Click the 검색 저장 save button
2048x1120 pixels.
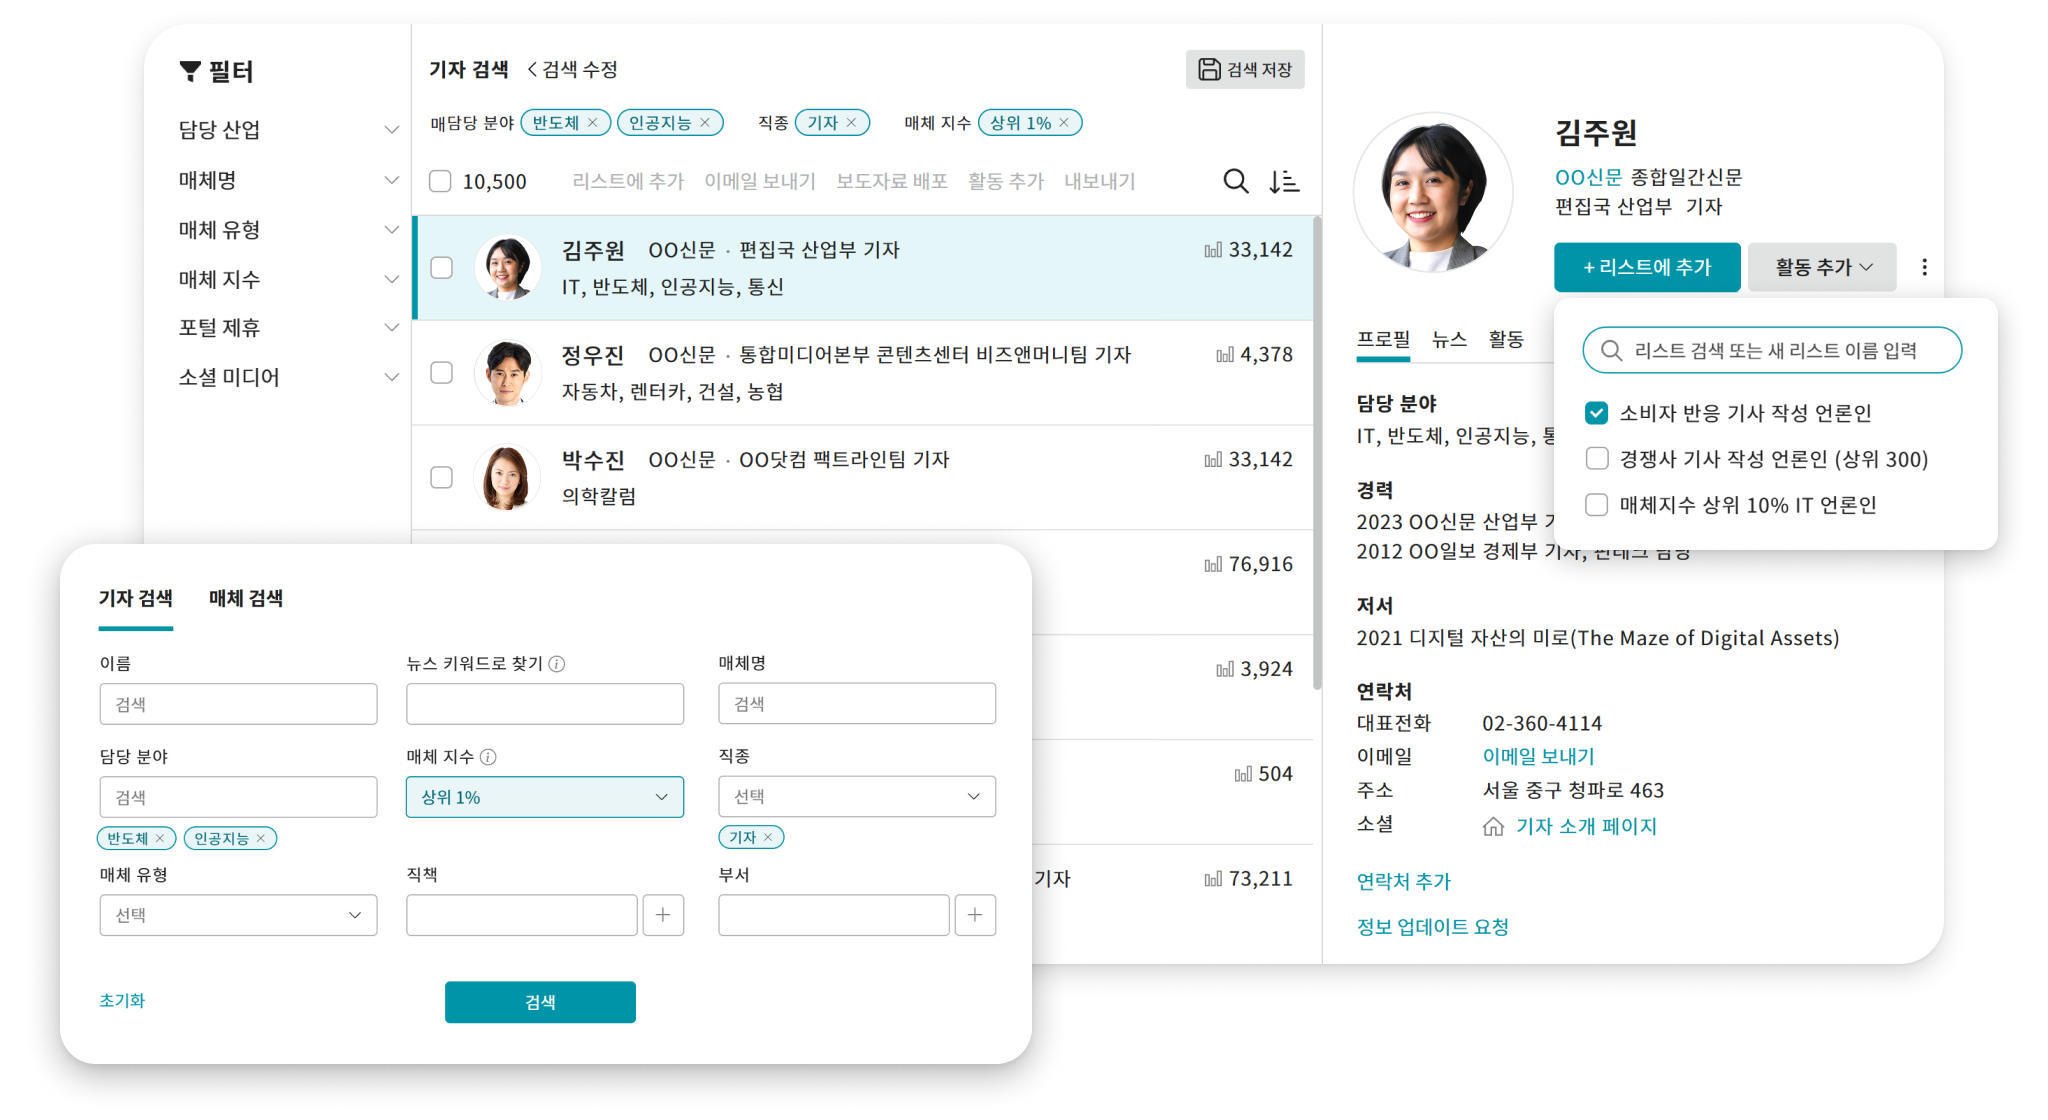tap(1245, 69)
